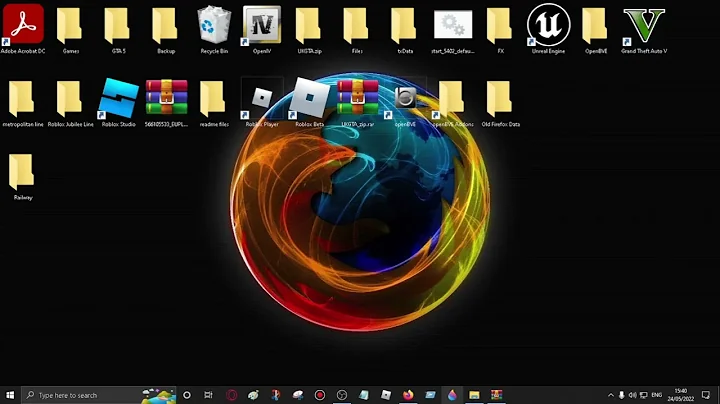Click the search box weather illustration
Screen dimensions: 720x404
click(159, 395)
